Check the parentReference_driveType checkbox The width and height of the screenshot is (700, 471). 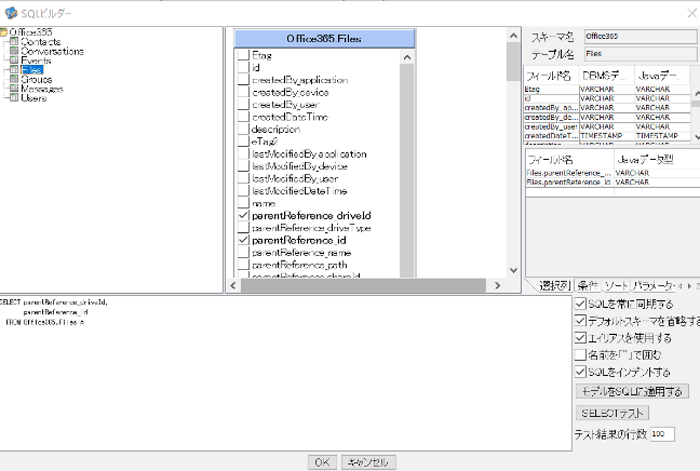point(243,228)
